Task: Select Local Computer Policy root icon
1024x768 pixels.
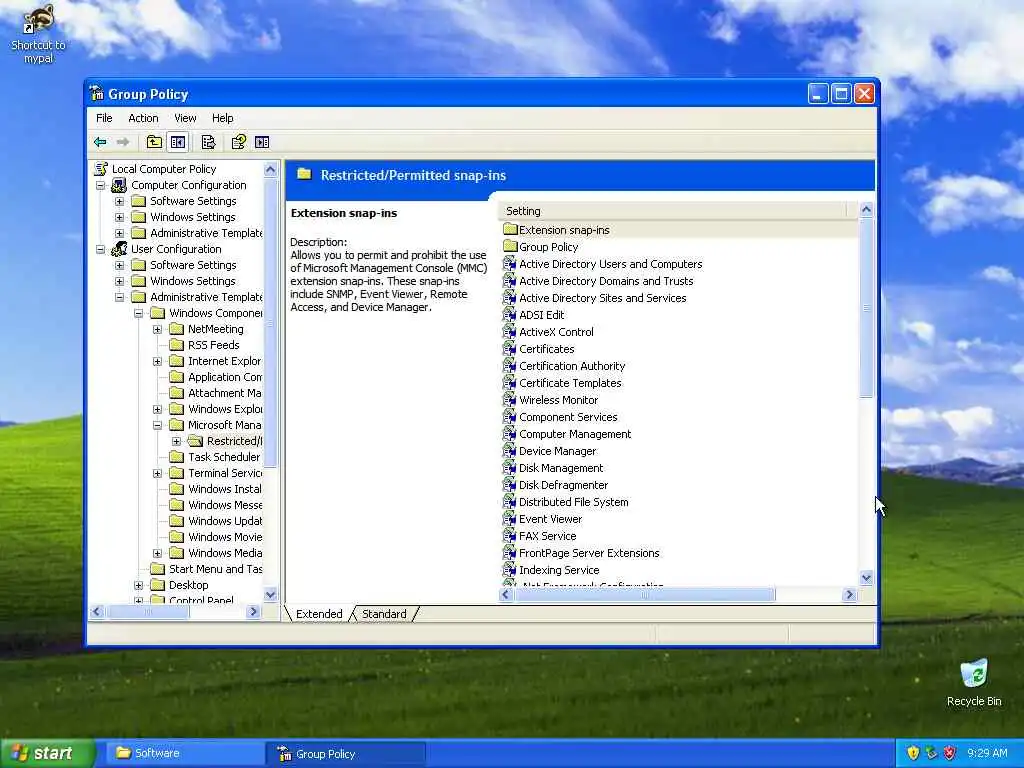Action: 101,168
